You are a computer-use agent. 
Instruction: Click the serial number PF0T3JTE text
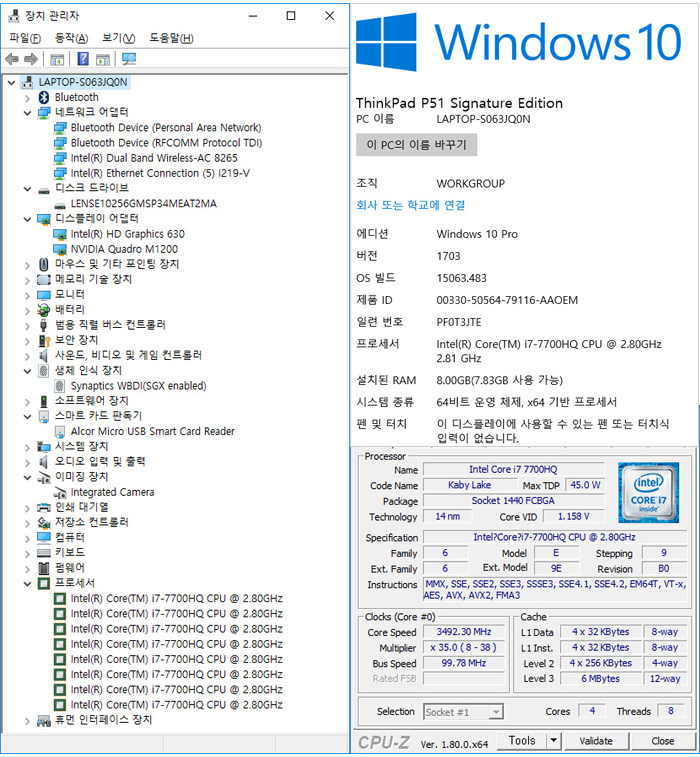459,322
